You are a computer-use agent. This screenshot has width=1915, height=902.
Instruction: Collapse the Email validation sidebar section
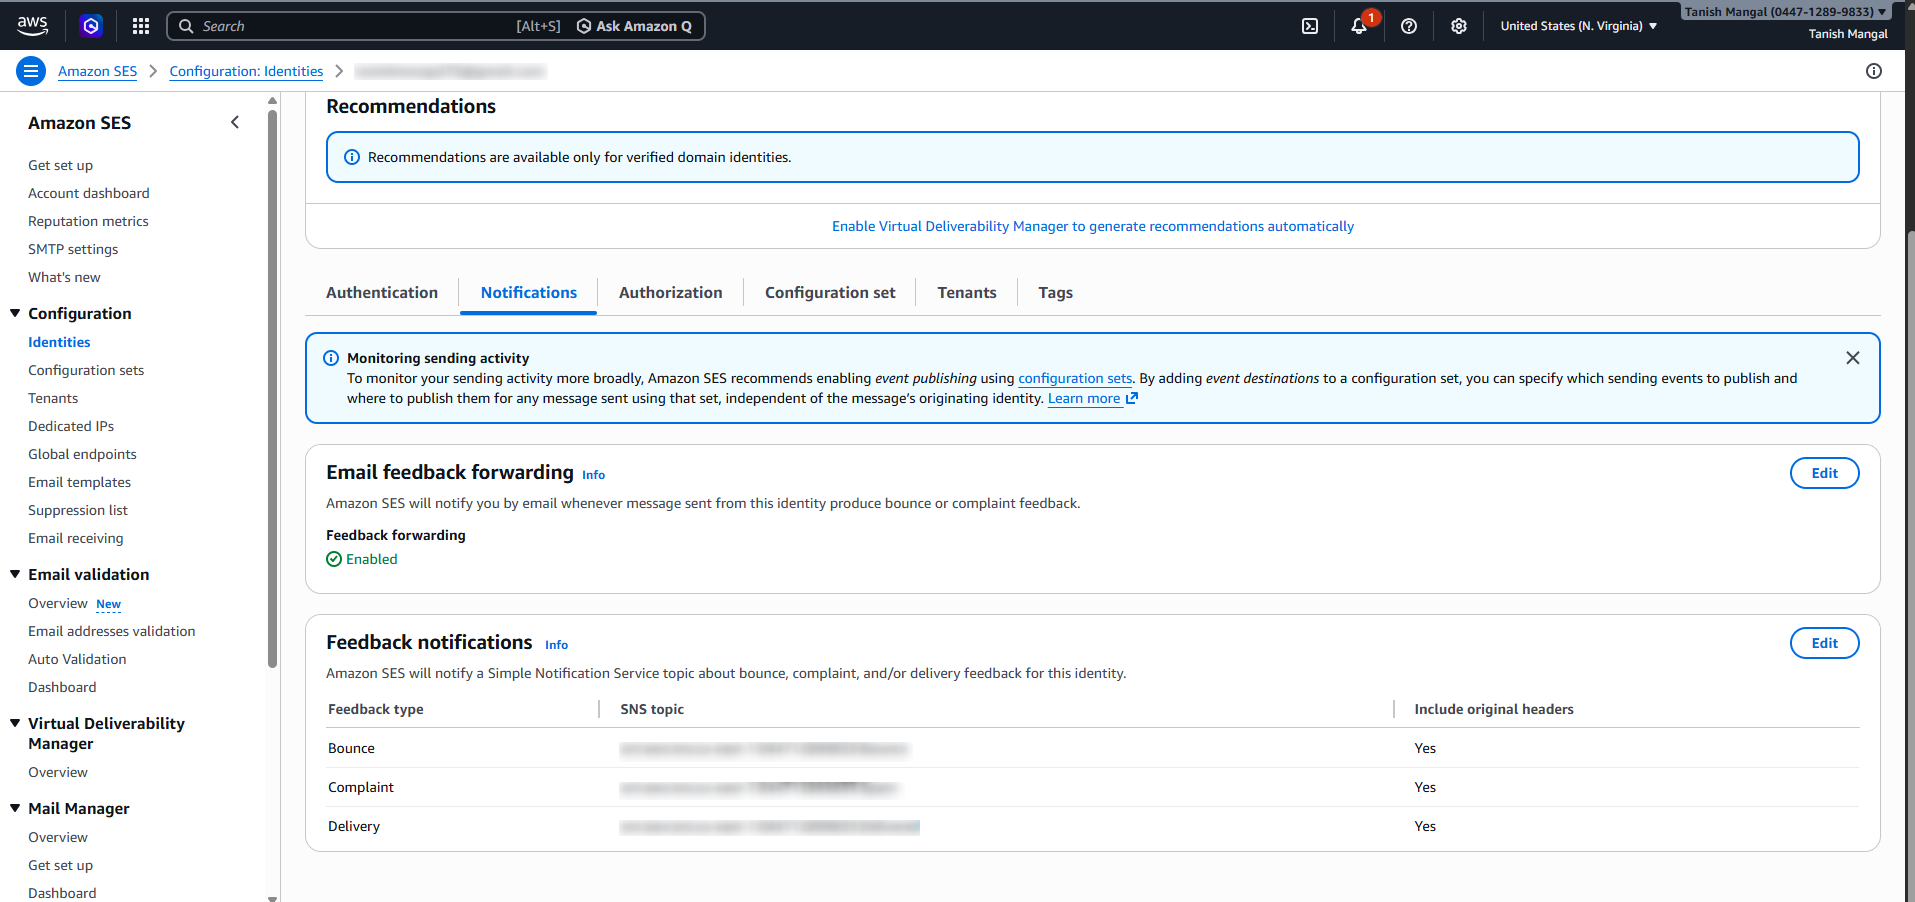[x=15, y=574]
